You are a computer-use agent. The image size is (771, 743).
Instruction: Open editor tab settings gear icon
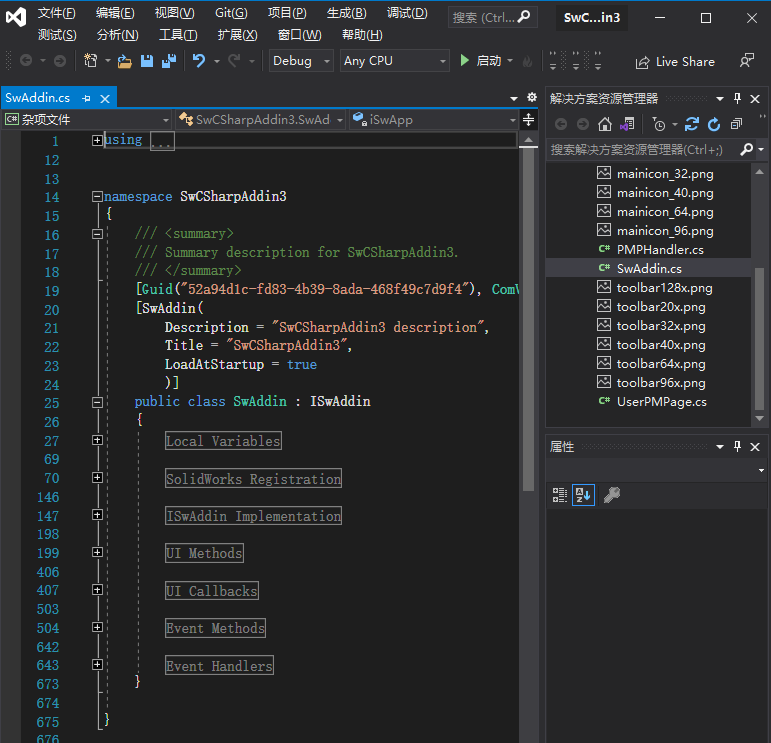point(532,97)
